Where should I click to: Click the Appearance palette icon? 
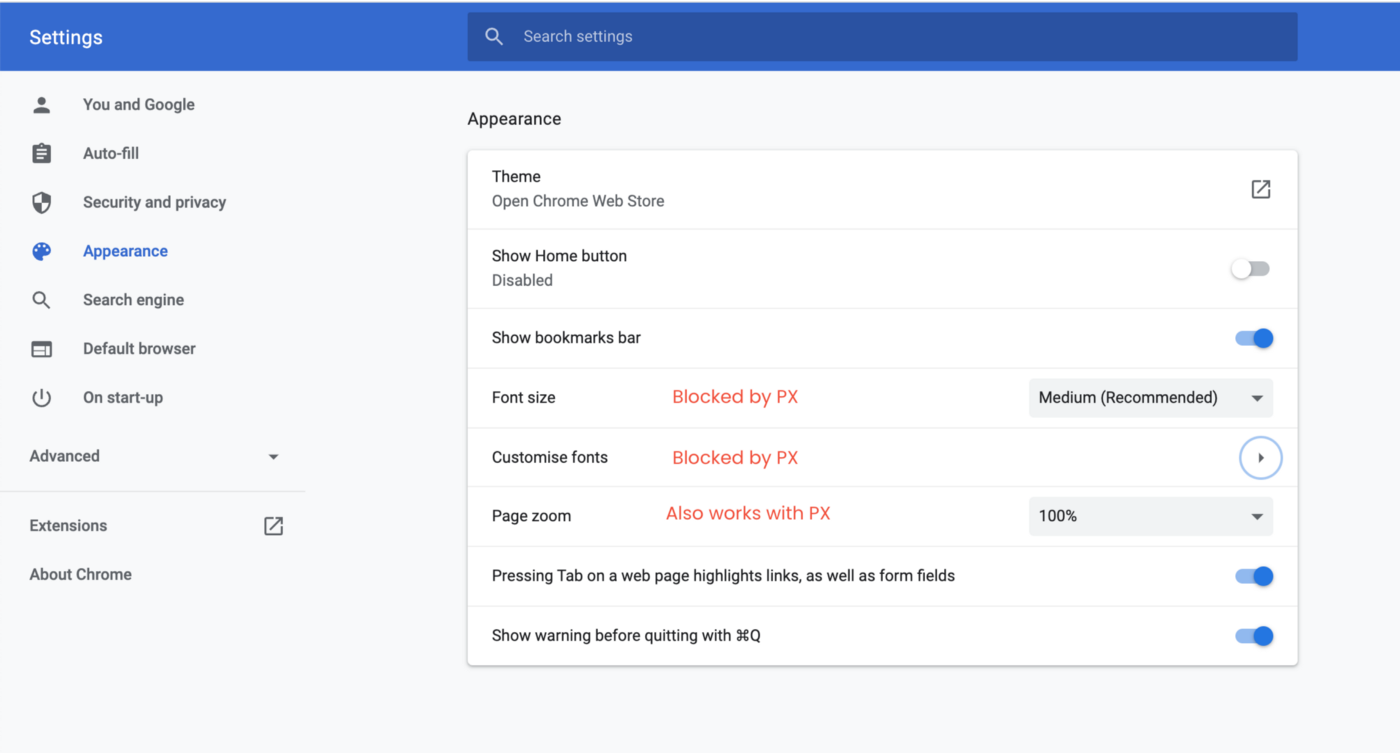(x=41, y=252)
